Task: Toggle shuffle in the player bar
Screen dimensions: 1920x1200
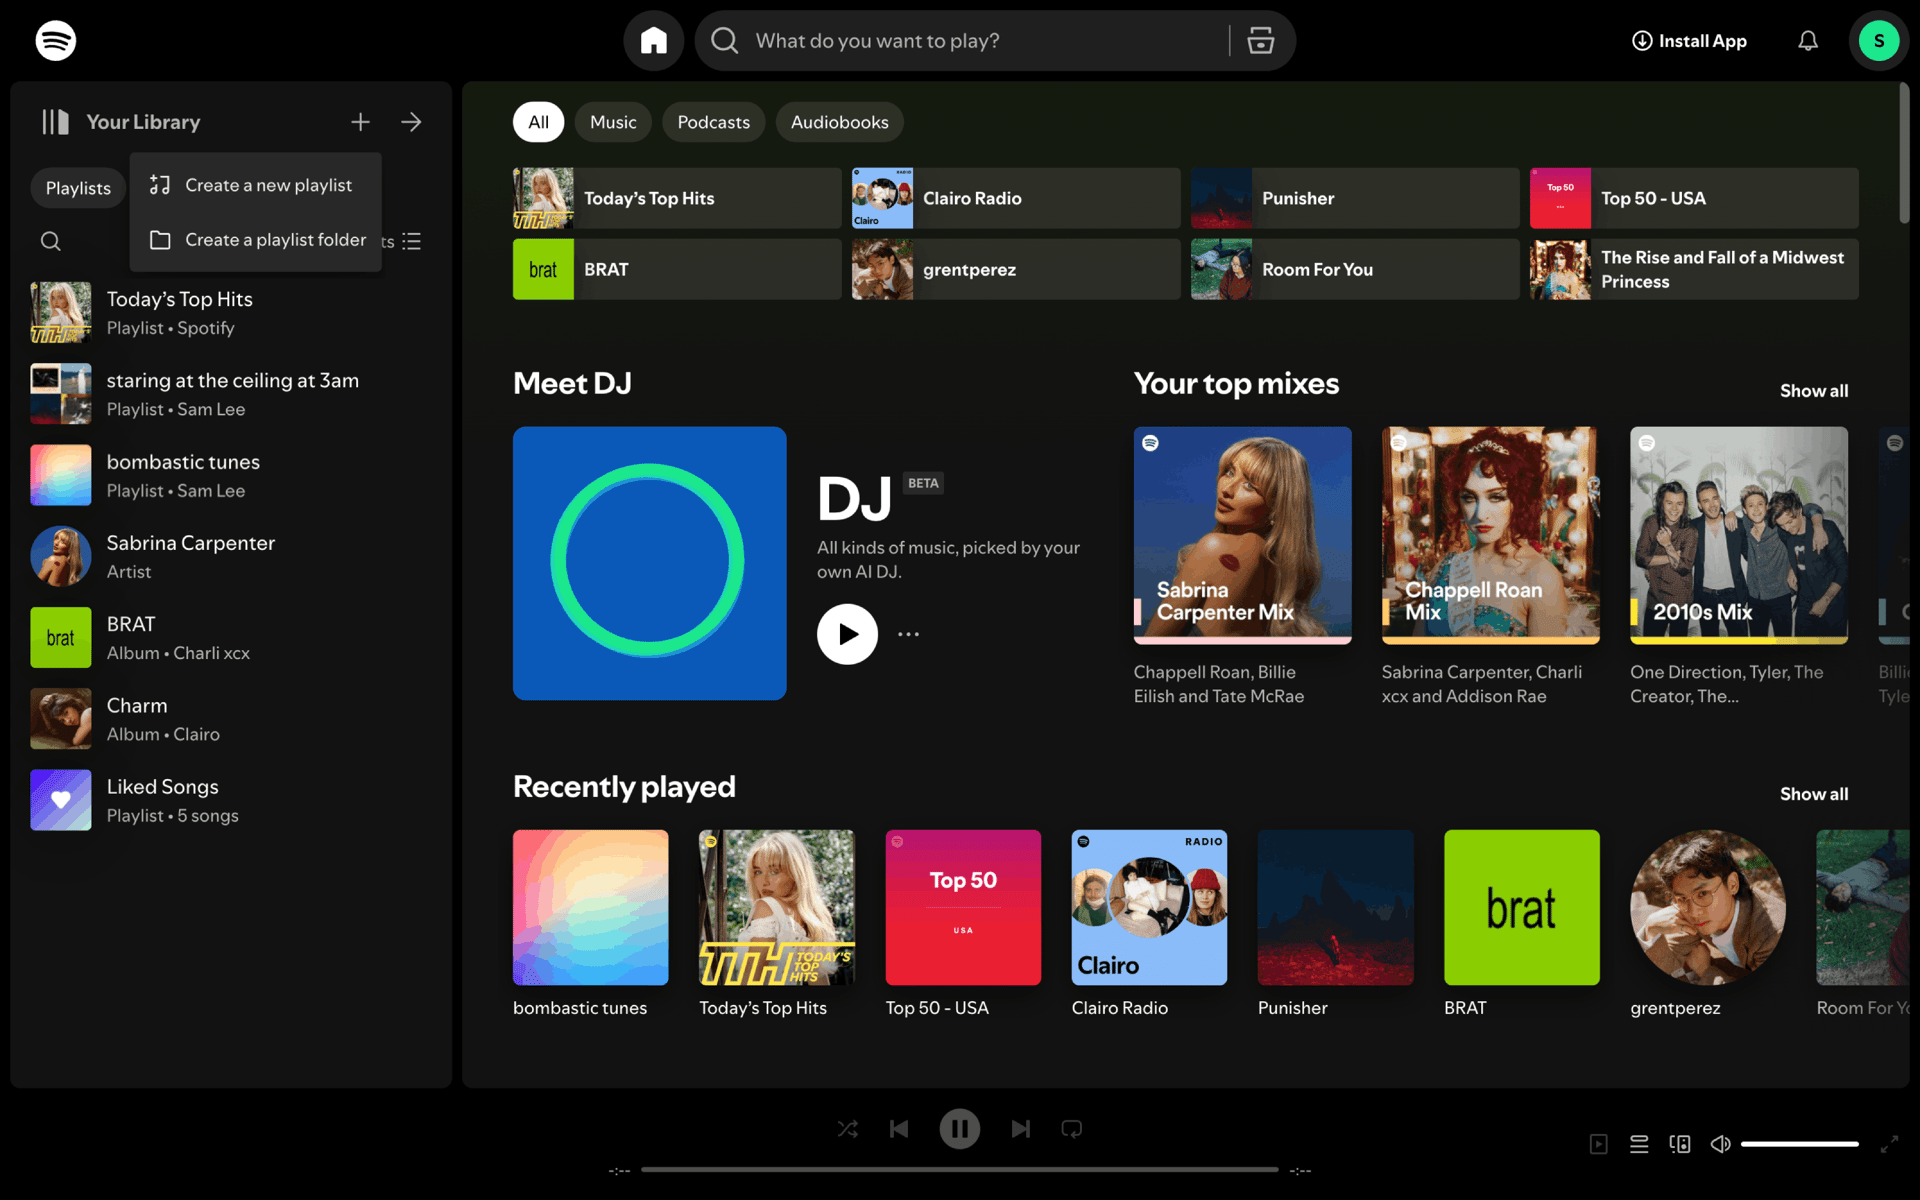Action: click(848, 1129)
